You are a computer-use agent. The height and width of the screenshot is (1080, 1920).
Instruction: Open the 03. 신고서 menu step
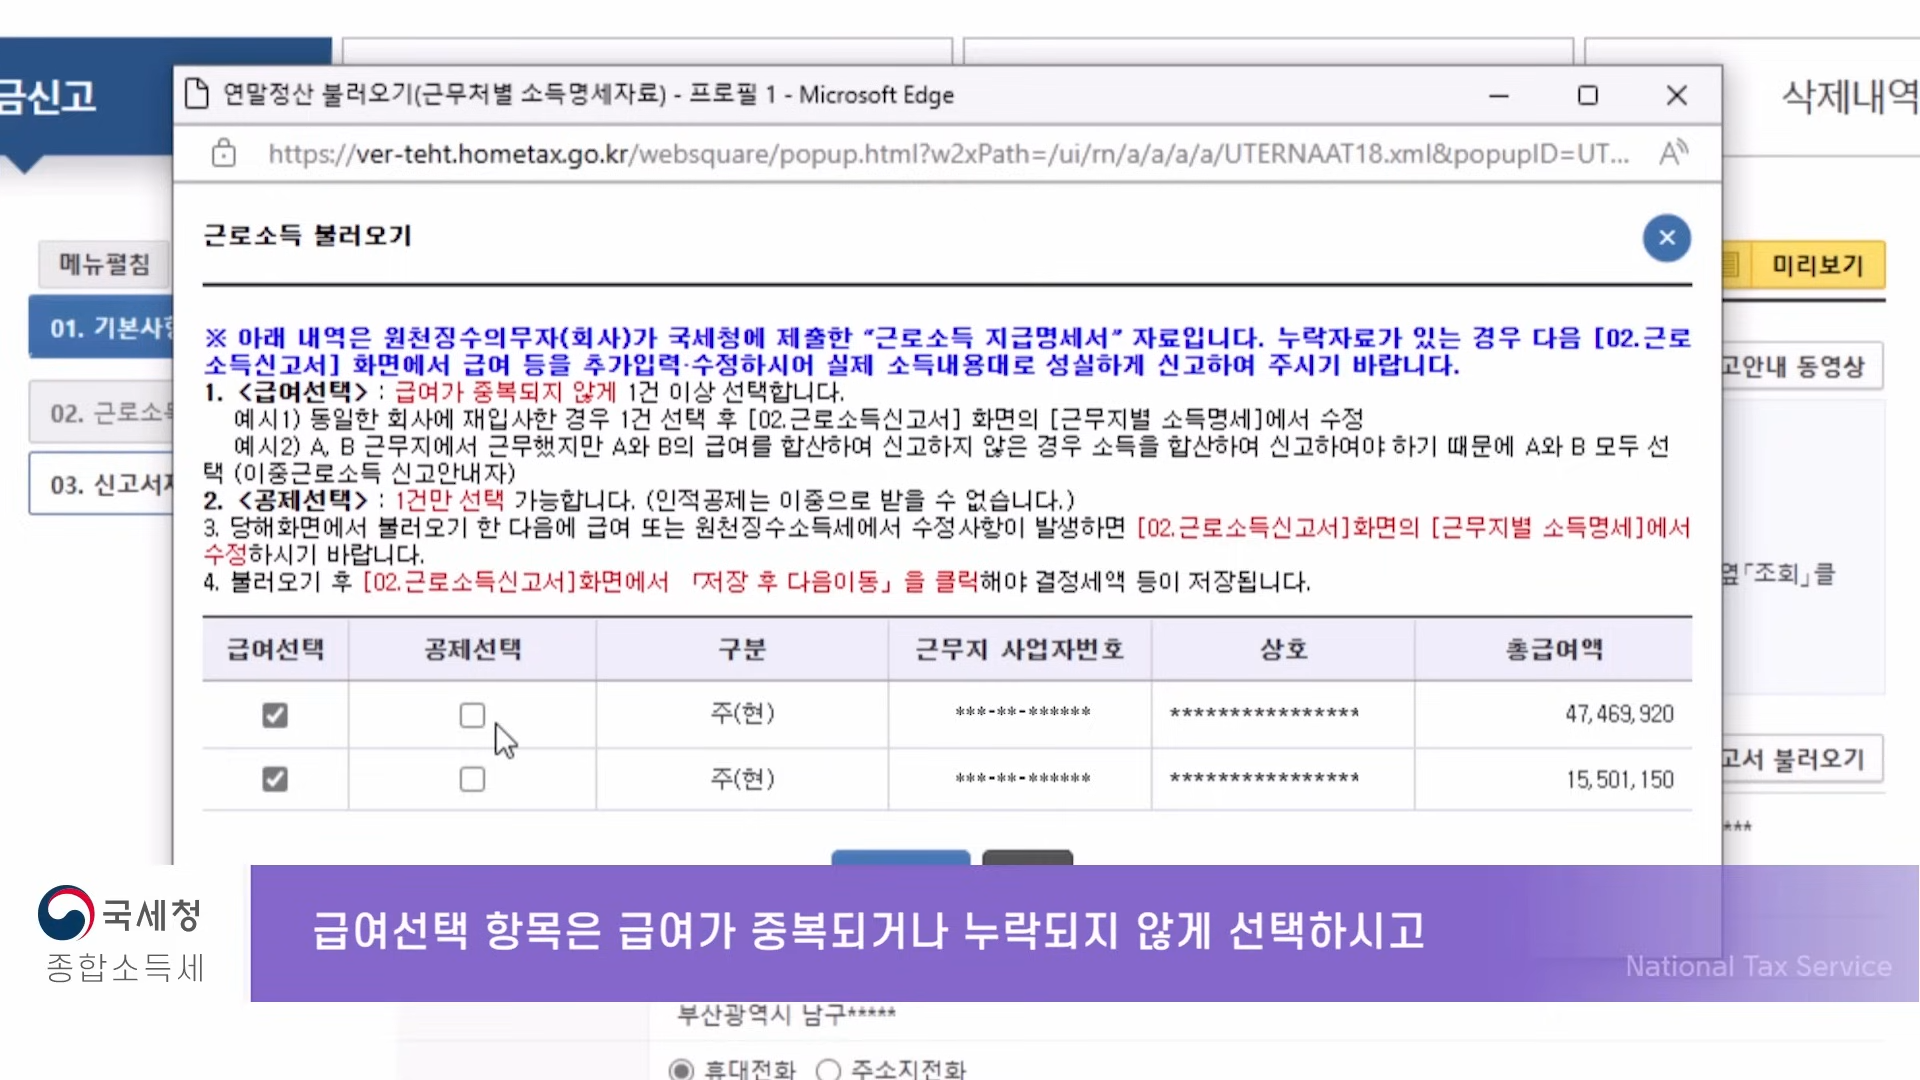coord(102,485)
